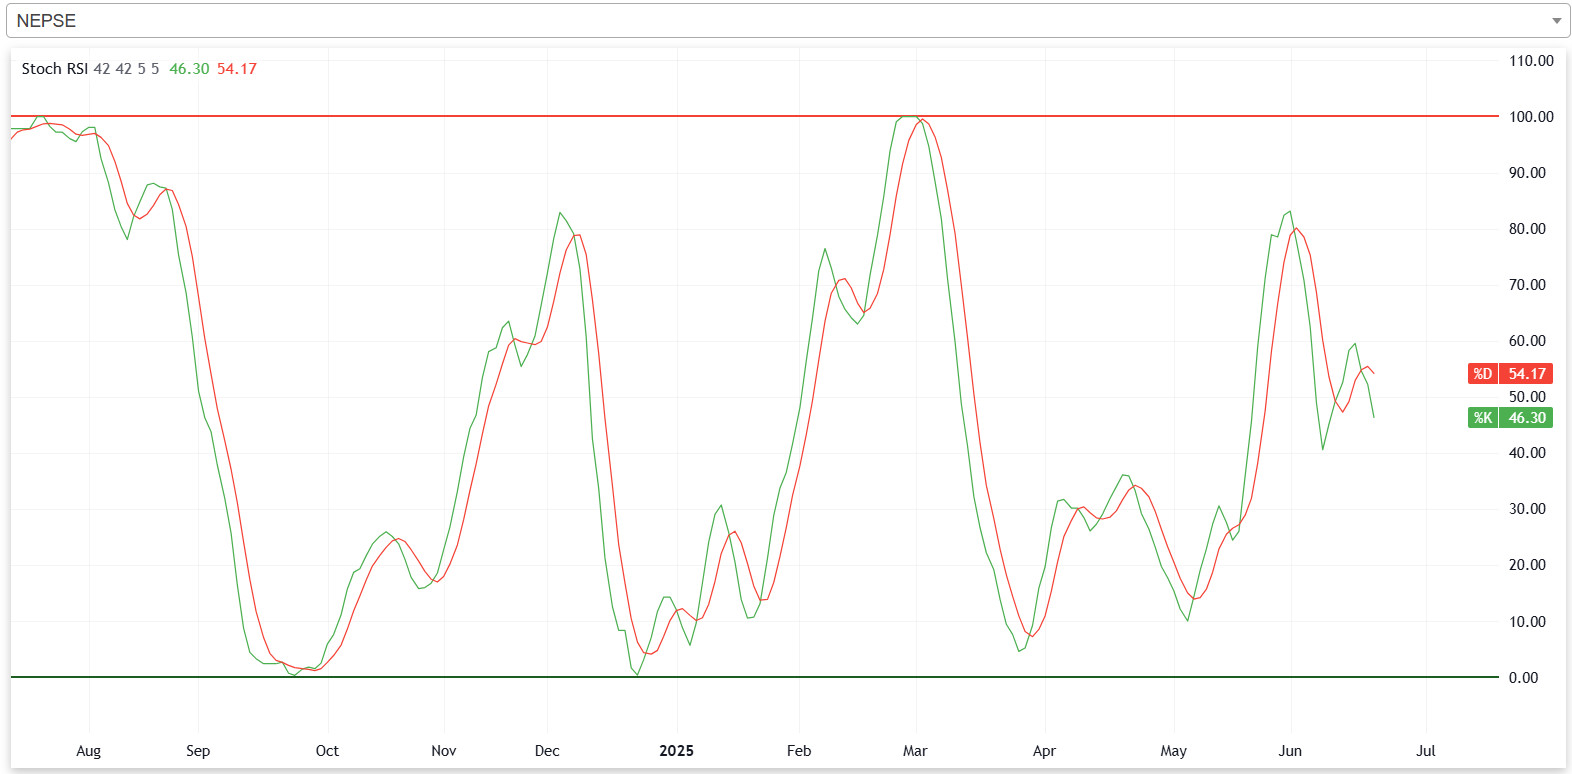This screenshot has width=1572, height=774.
Task: Click the 10.00 scale value
Action: 1527,622
